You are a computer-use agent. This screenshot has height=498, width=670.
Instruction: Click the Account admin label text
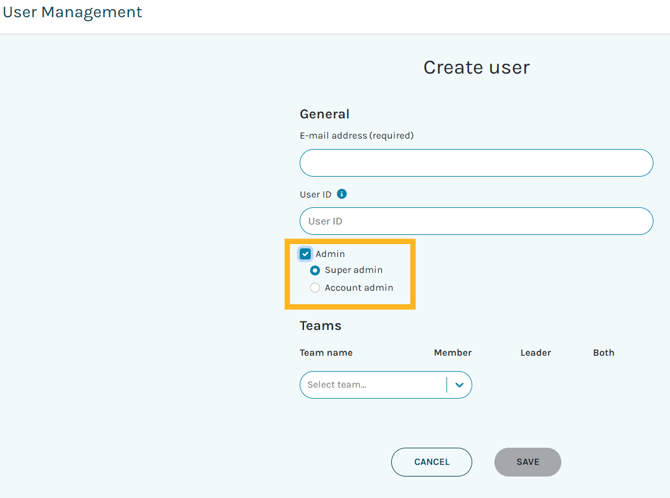pyautogui.click(x=358, y=288)
